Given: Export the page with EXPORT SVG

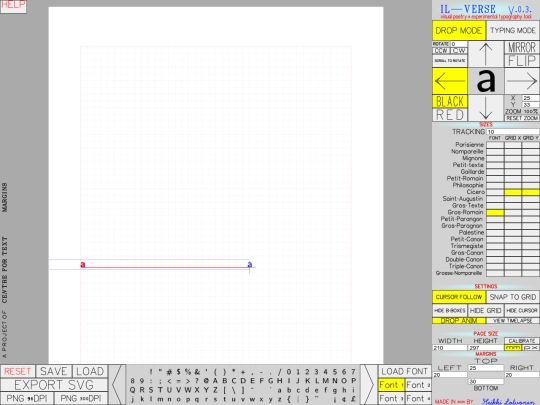Looking at the screenshot, I should tap(54, 385).
